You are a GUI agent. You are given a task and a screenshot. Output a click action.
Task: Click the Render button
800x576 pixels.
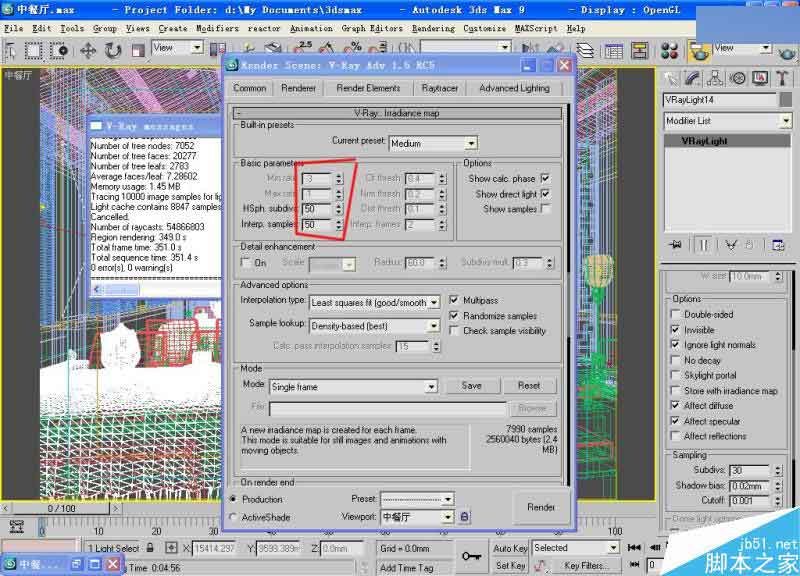coord(541,508)
